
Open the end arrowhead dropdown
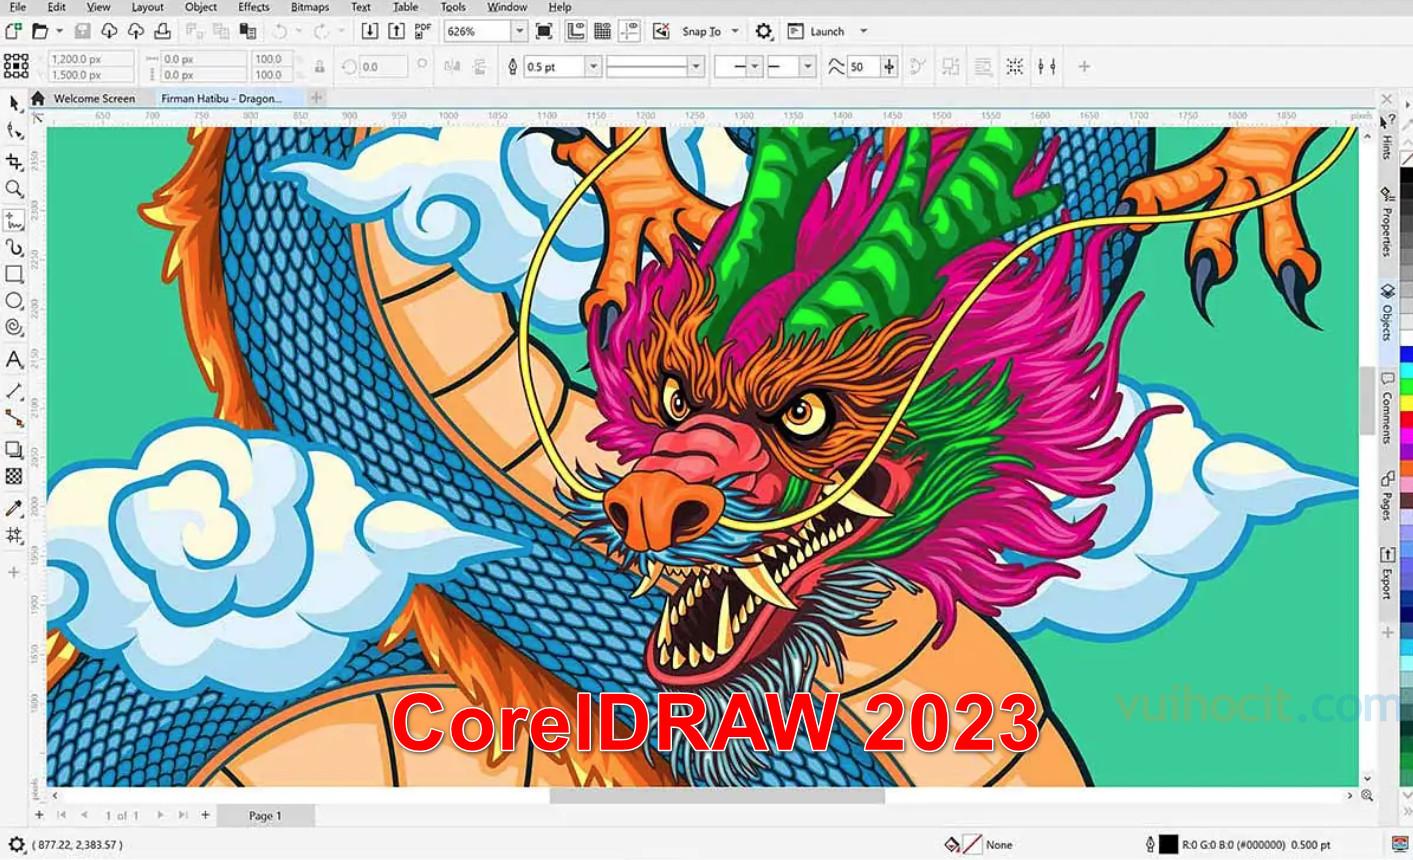(807, 67)
